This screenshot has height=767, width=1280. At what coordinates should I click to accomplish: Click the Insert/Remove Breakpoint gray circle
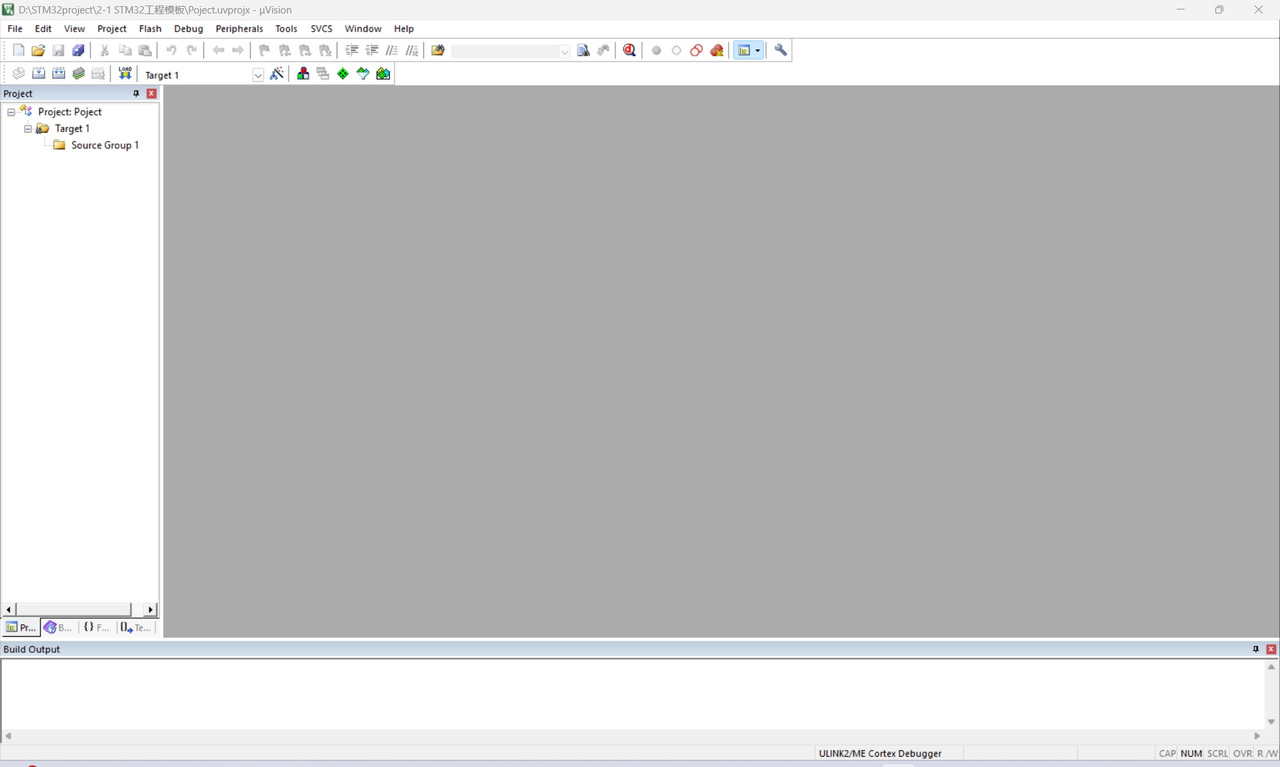[656, 50]
